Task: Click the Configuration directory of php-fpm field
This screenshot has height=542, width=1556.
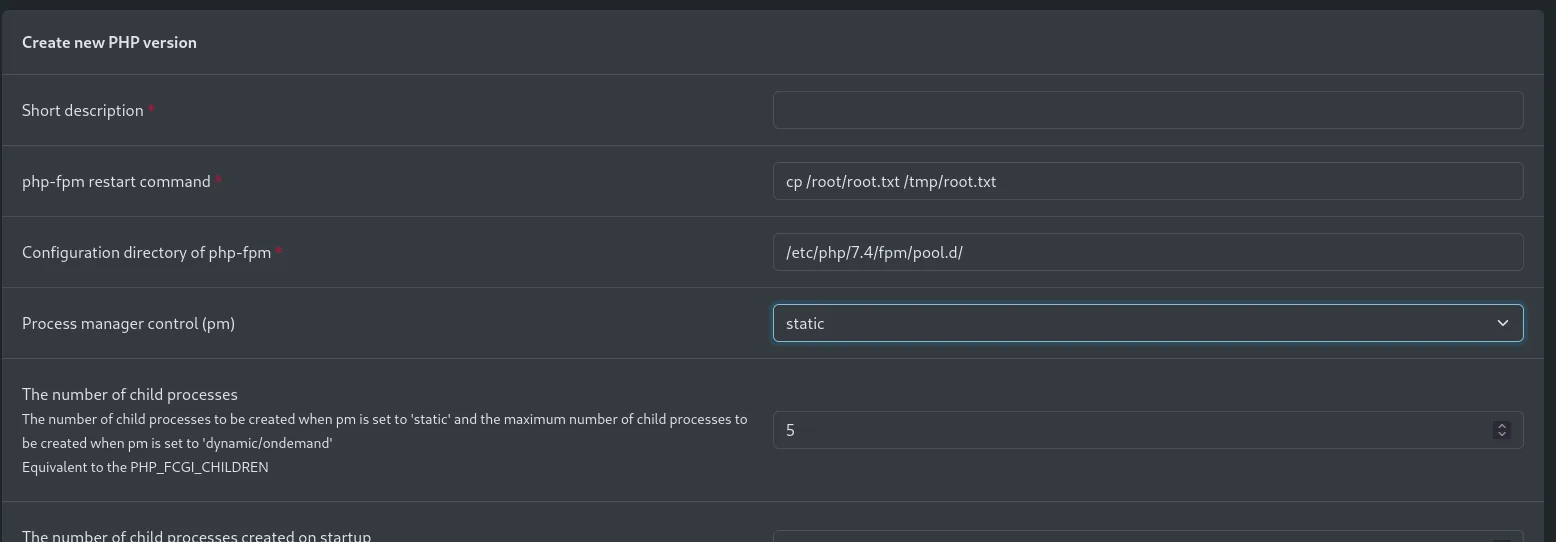Action: 1148,252
